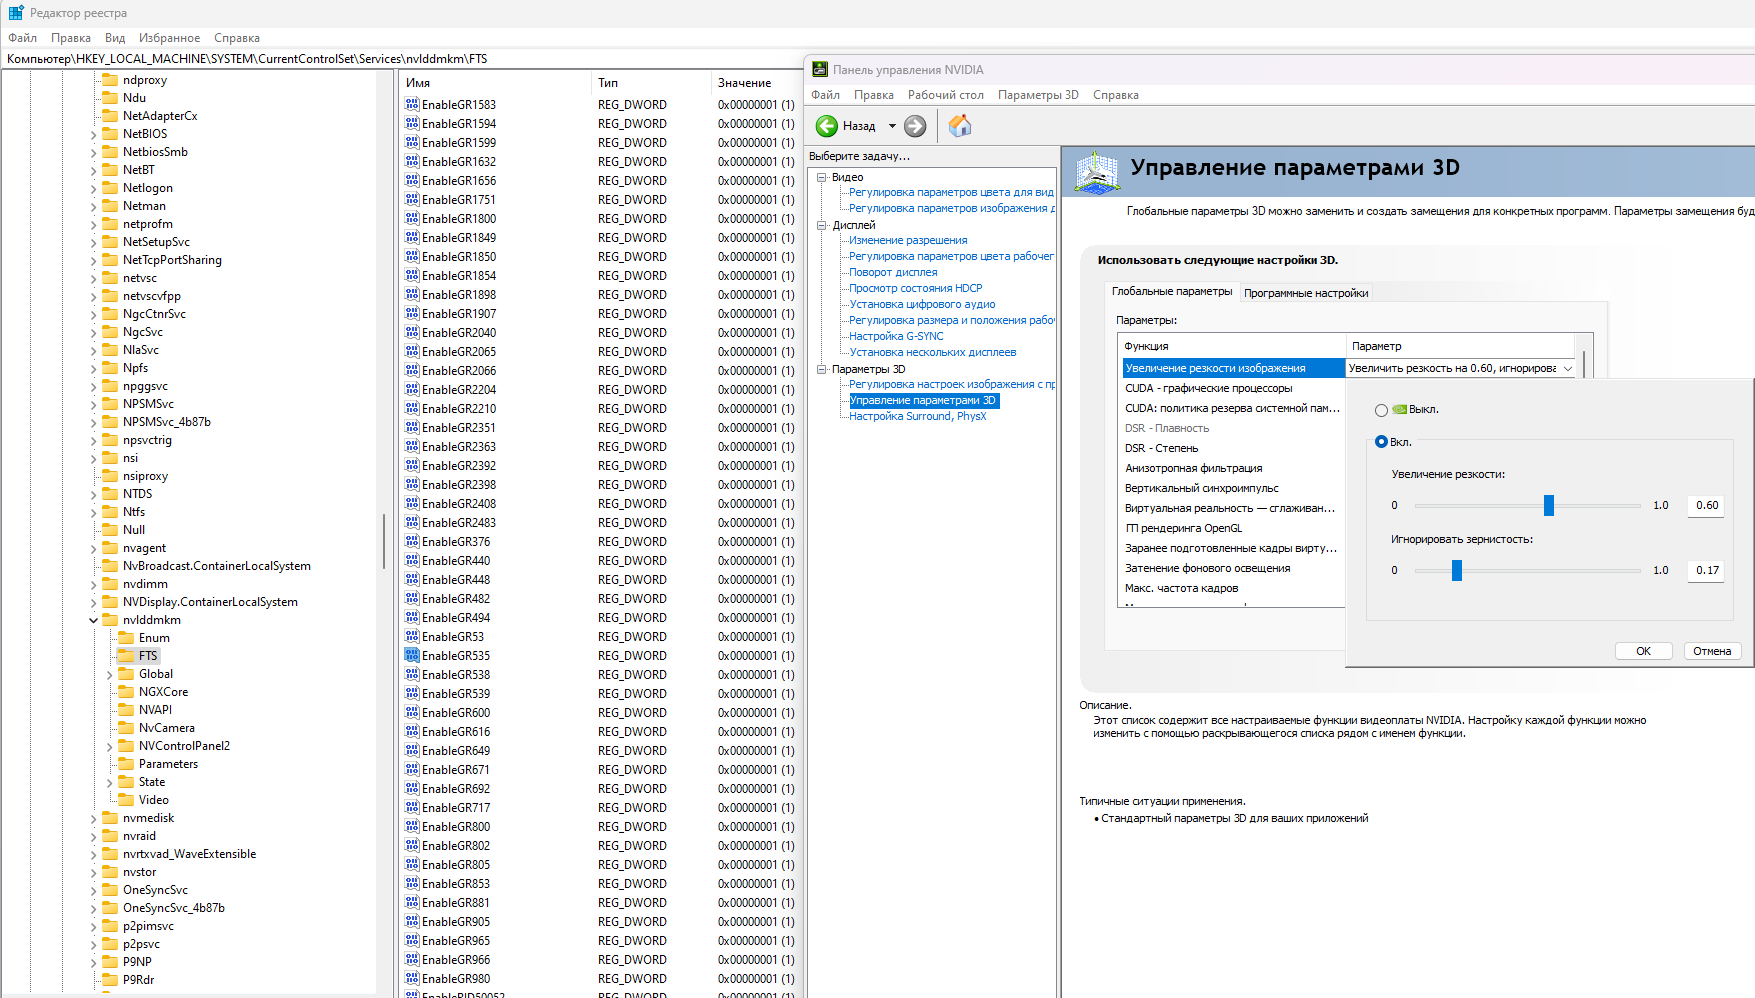Open Настройка Surround, PhysX link
This screenshot has height=998, width=1755.
[x=918, y=416]
